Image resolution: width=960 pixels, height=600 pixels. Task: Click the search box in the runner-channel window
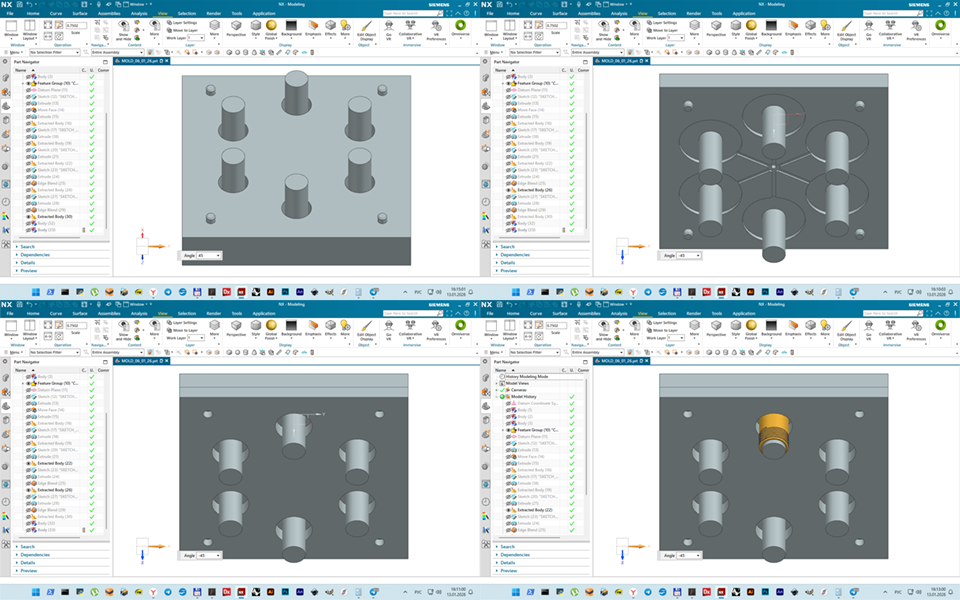click(x=892, y=13)
